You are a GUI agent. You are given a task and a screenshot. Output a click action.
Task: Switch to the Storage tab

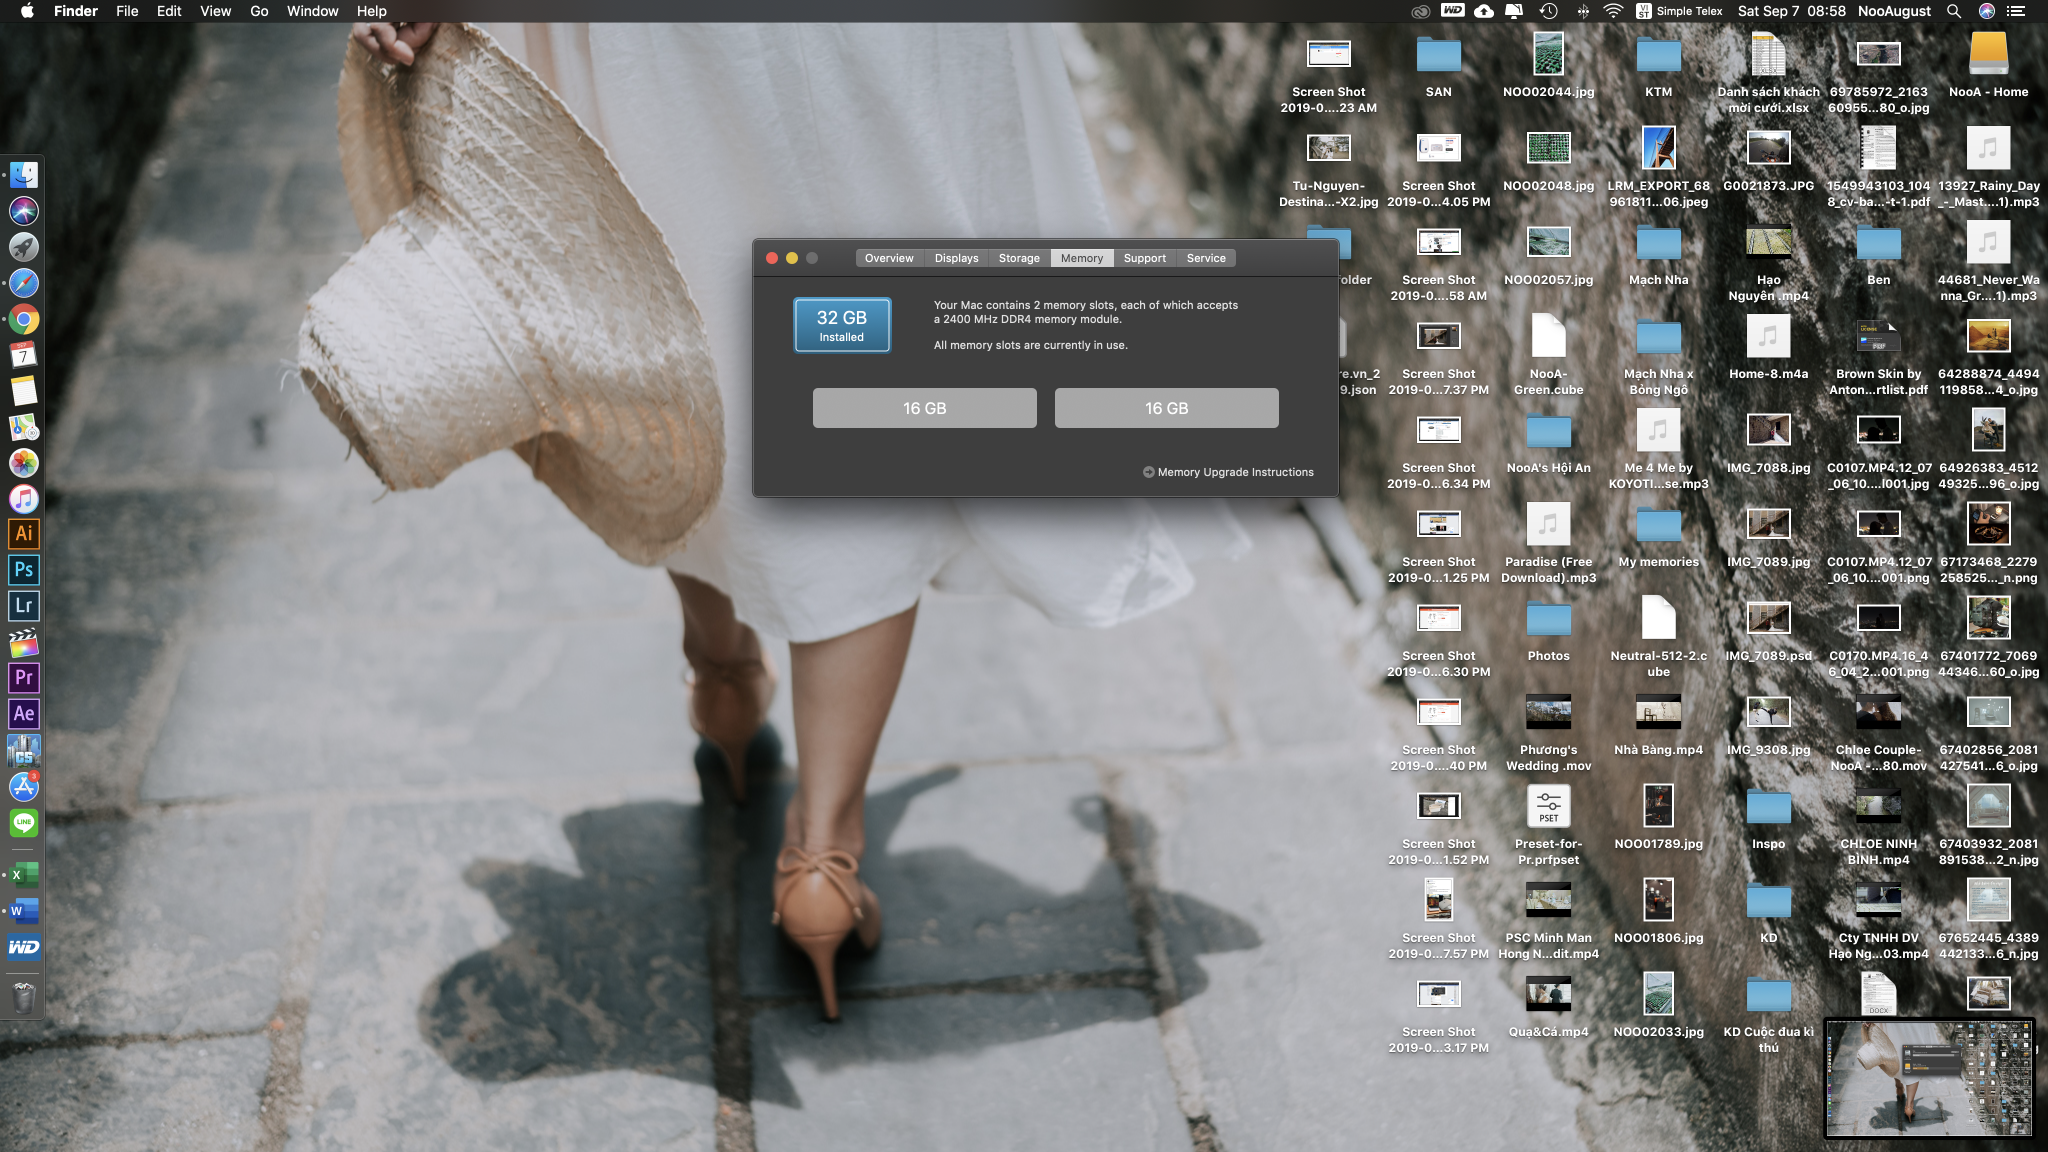(1018, 258)
